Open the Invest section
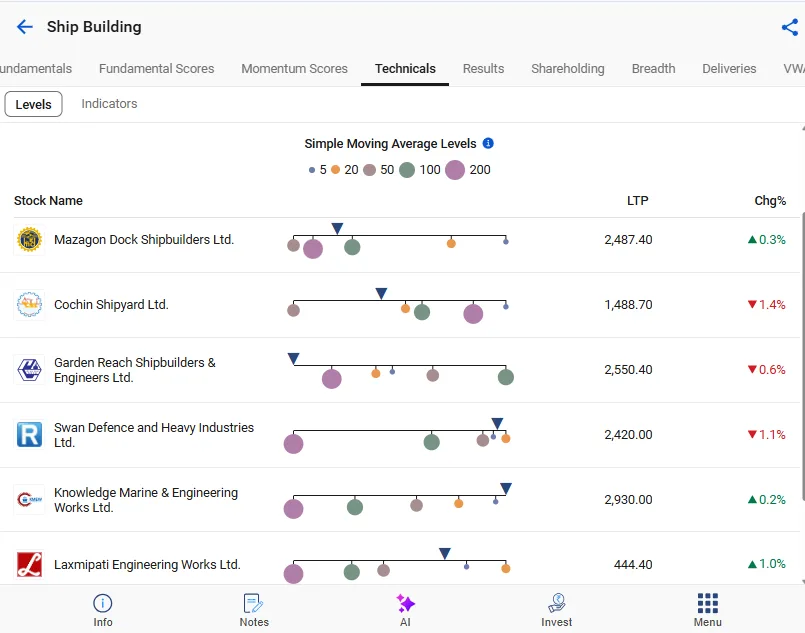 (557, 610)
